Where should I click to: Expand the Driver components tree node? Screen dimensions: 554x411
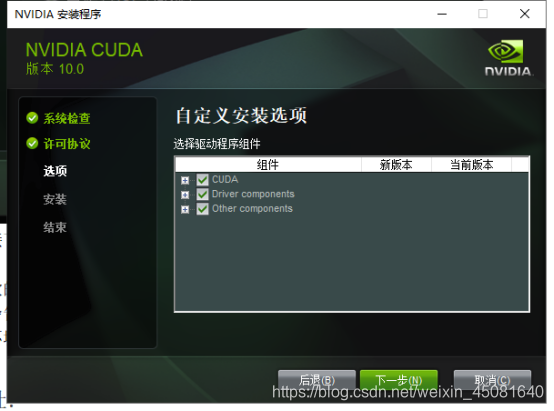coord(185,195)
